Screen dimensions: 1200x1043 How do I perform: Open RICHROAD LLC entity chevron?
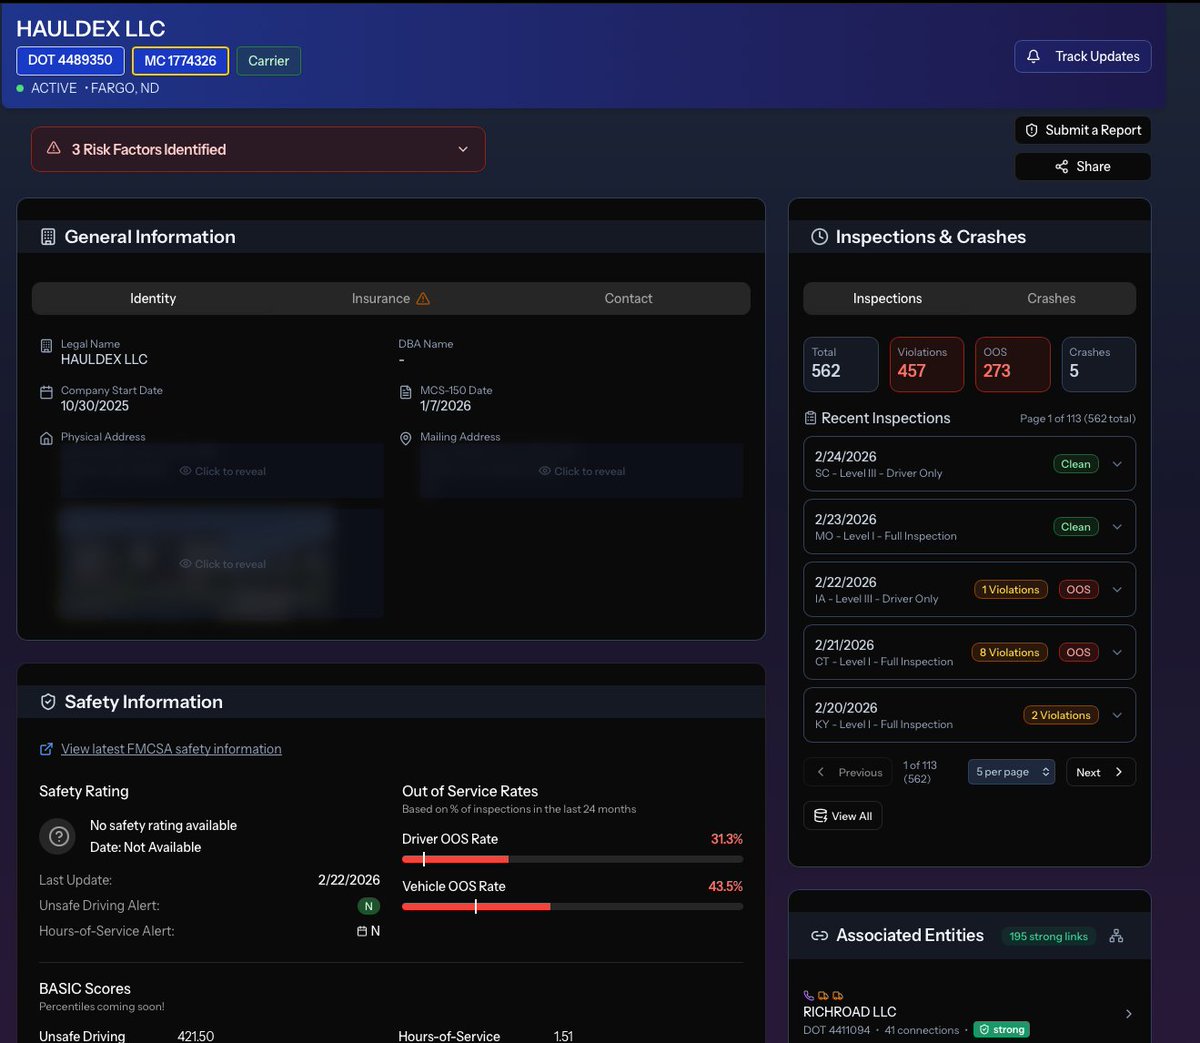1129,1014
